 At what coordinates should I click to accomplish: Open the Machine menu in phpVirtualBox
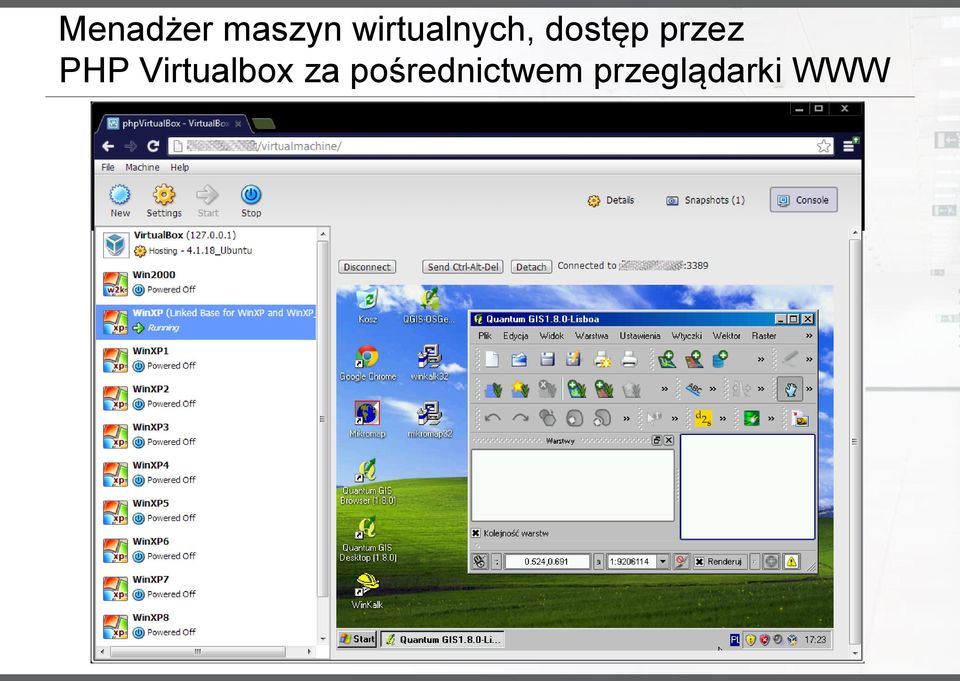coord(142,167)
